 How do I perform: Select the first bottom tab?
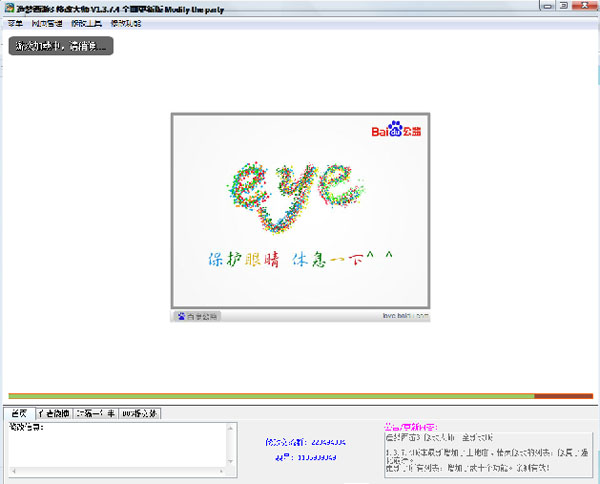[19, 413]
